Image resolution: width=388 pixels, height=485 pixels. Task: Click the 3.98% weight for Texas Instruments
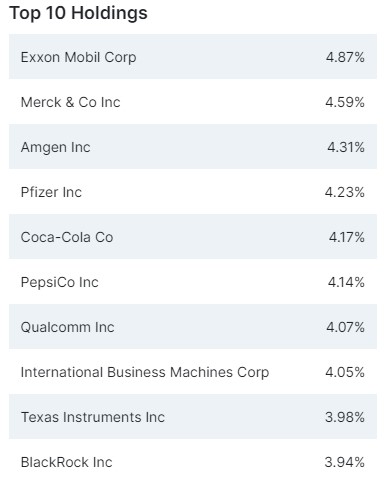[x=345, y=417]
